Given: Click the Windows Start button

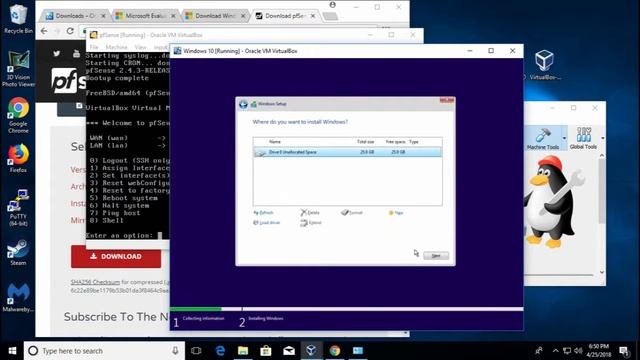Looking at the screenshot, I should pyautogui.click(x=12, y=351).
